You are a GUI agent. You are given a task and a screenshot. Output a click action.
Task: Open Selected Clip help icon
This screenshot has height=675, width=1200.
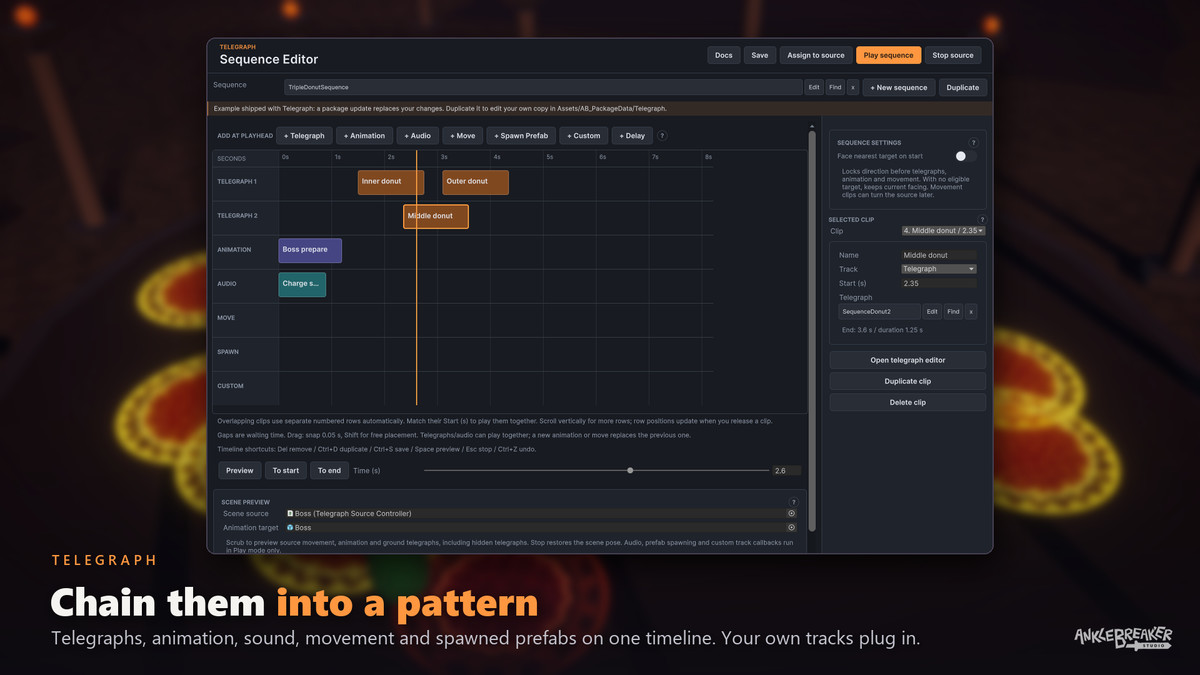(982, 219)
